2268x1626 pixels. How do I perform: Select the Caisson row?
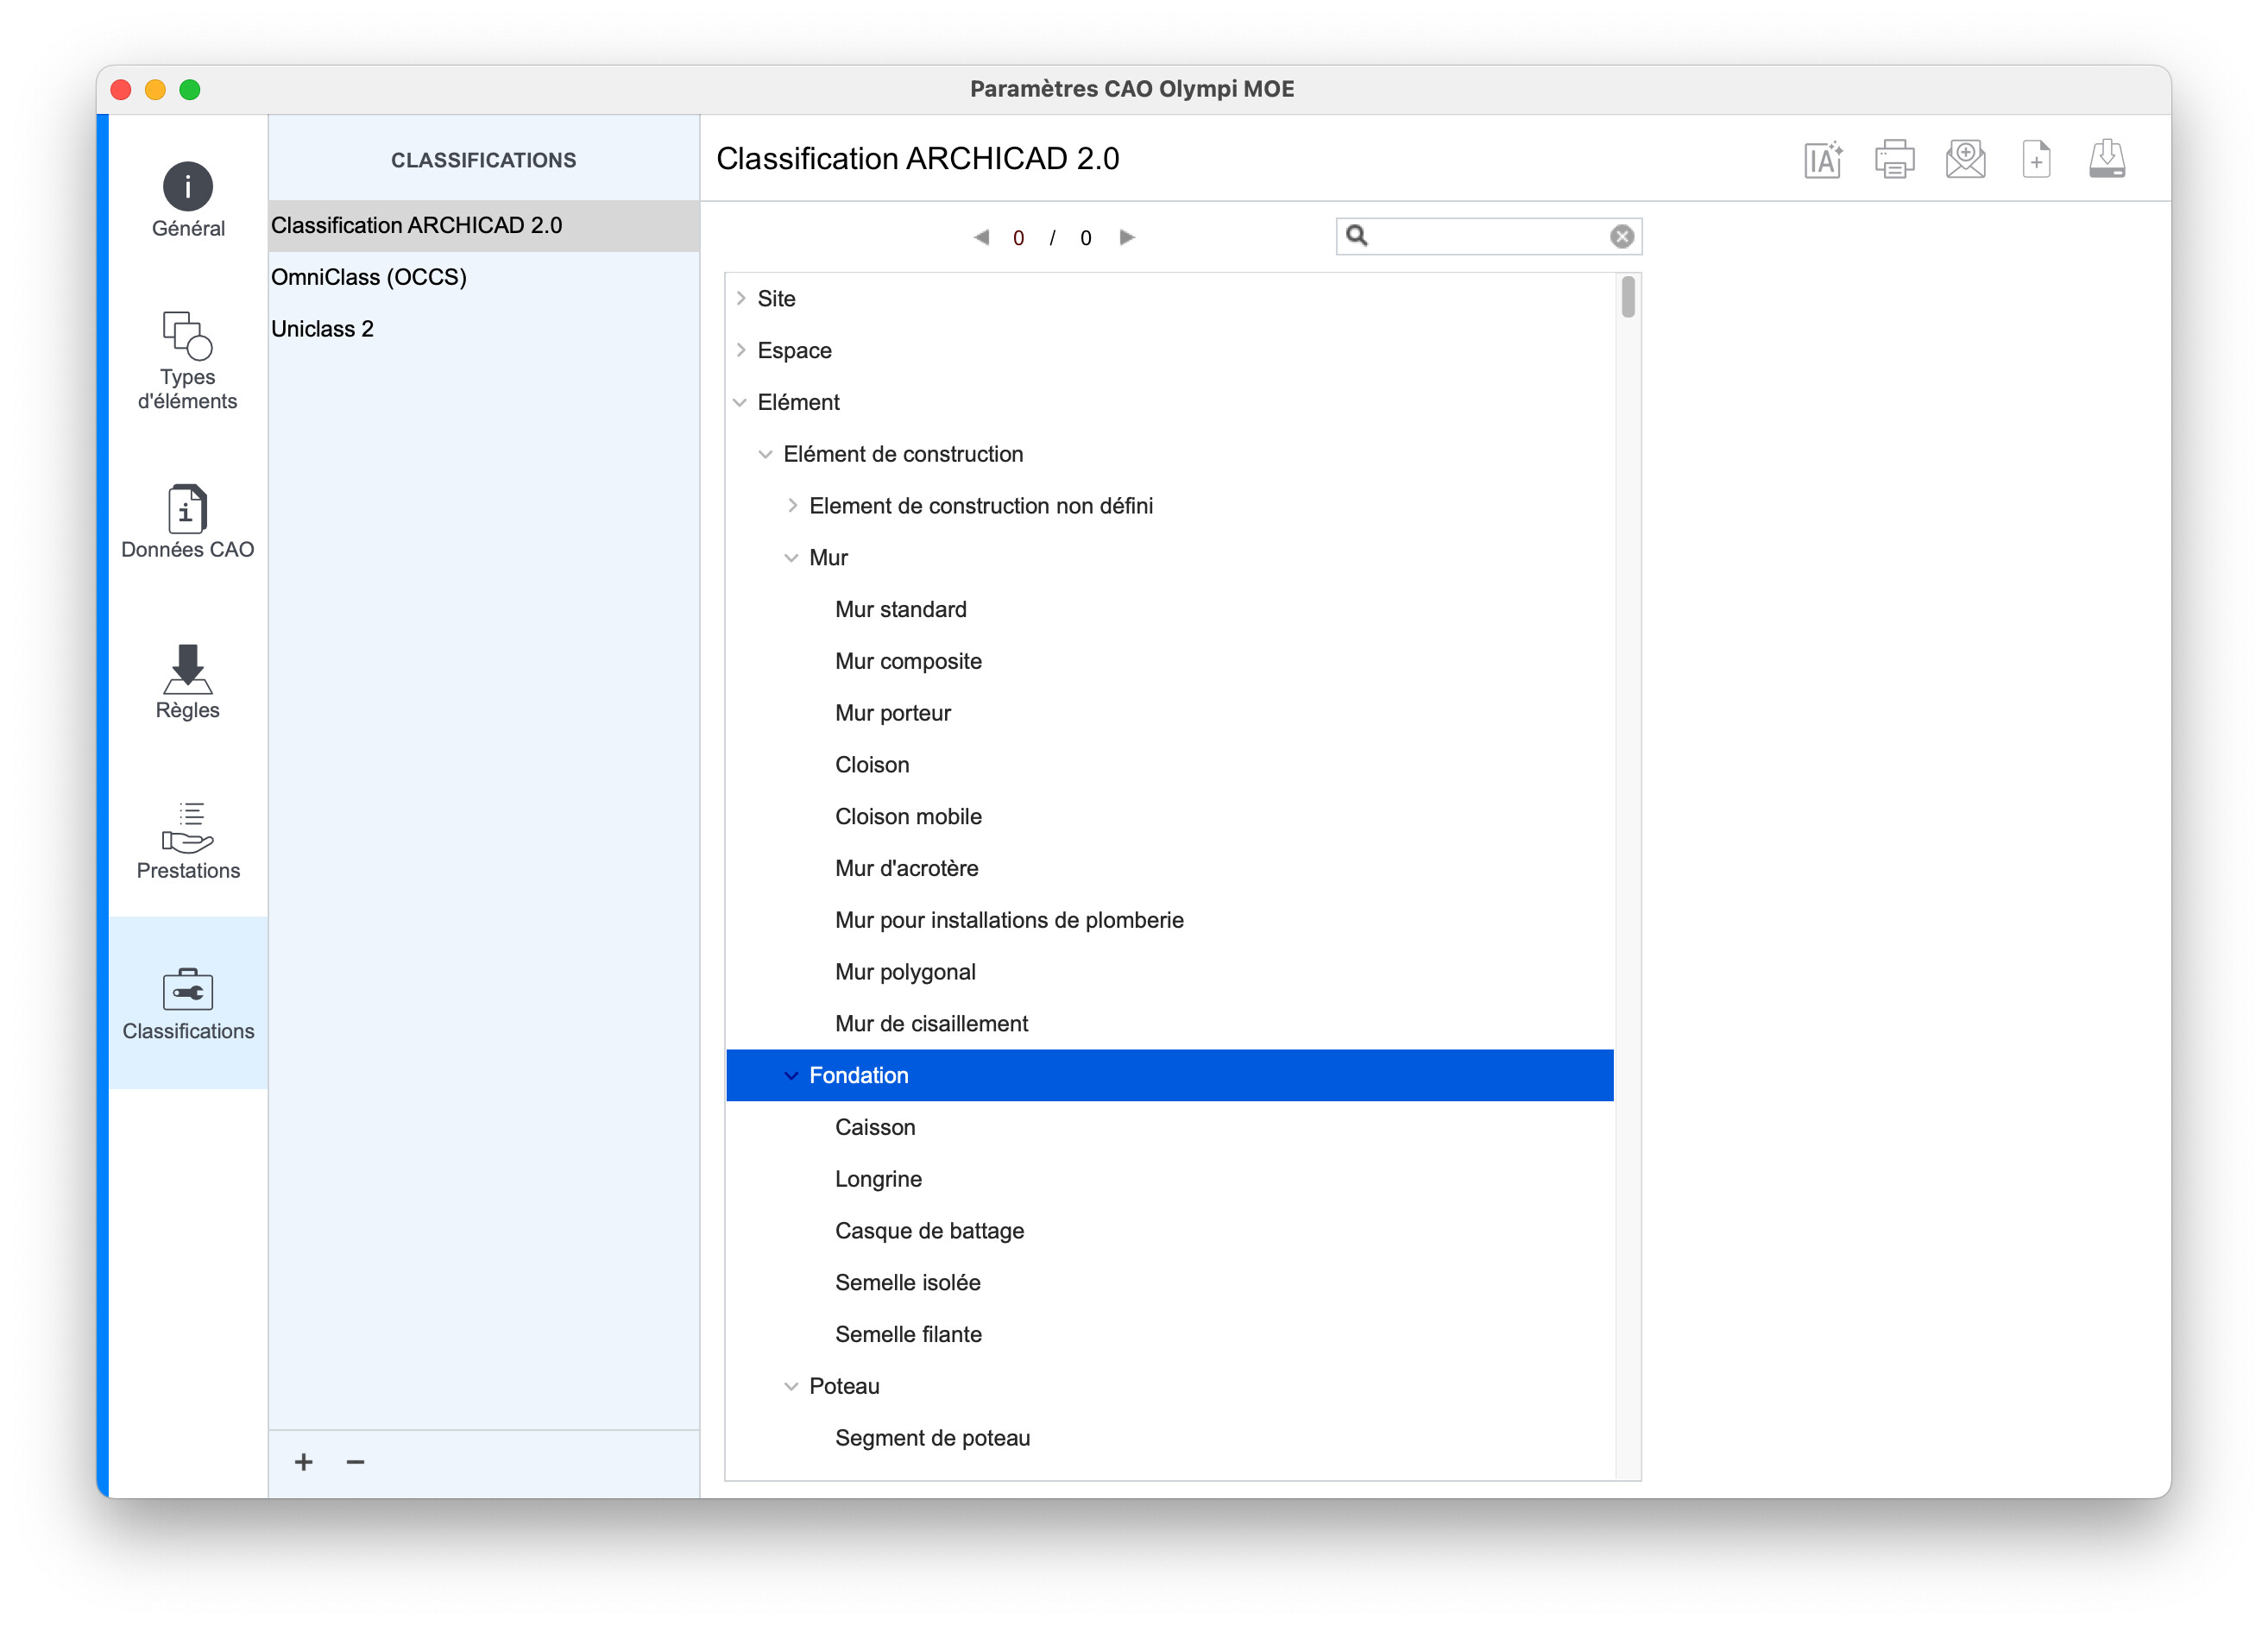click(x=1170, y=1127)
